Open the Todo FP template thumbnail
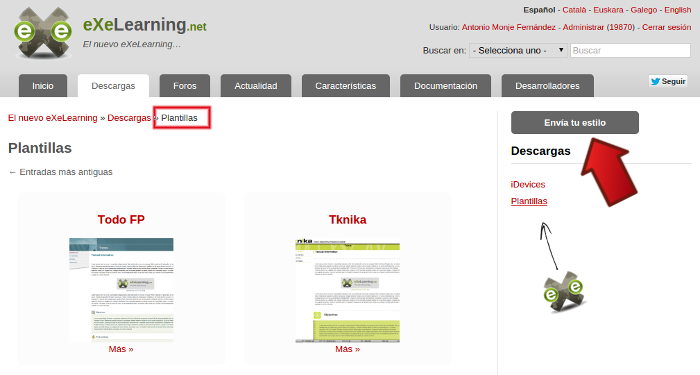 click(121, 290)
